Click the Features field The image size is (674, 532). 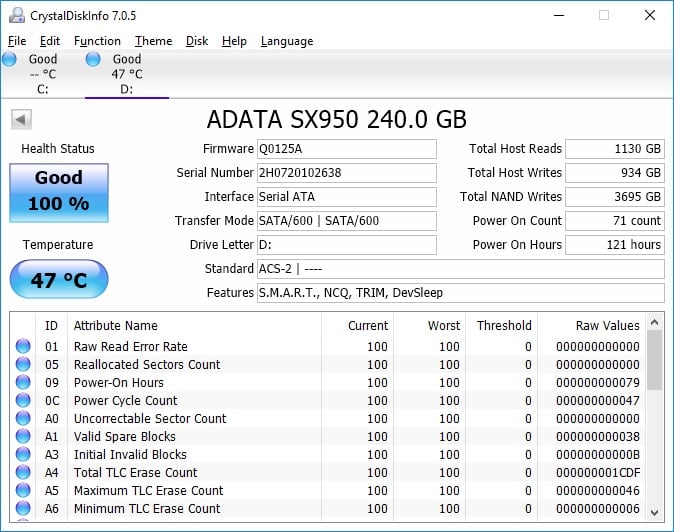pyautogui.click(x=461, y=293)
